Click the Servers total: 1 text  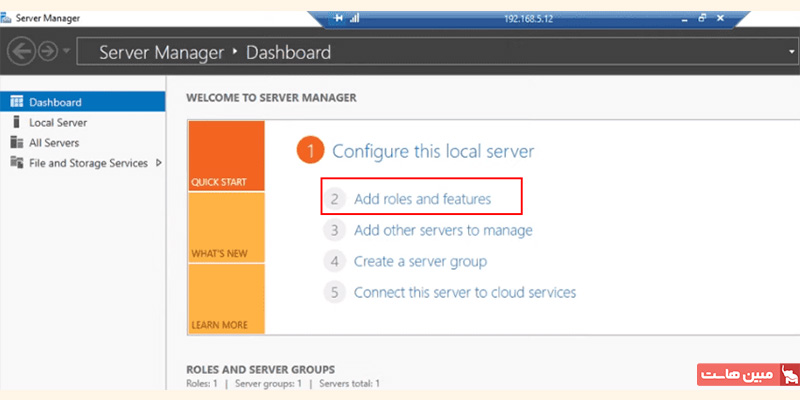point(349,383)
